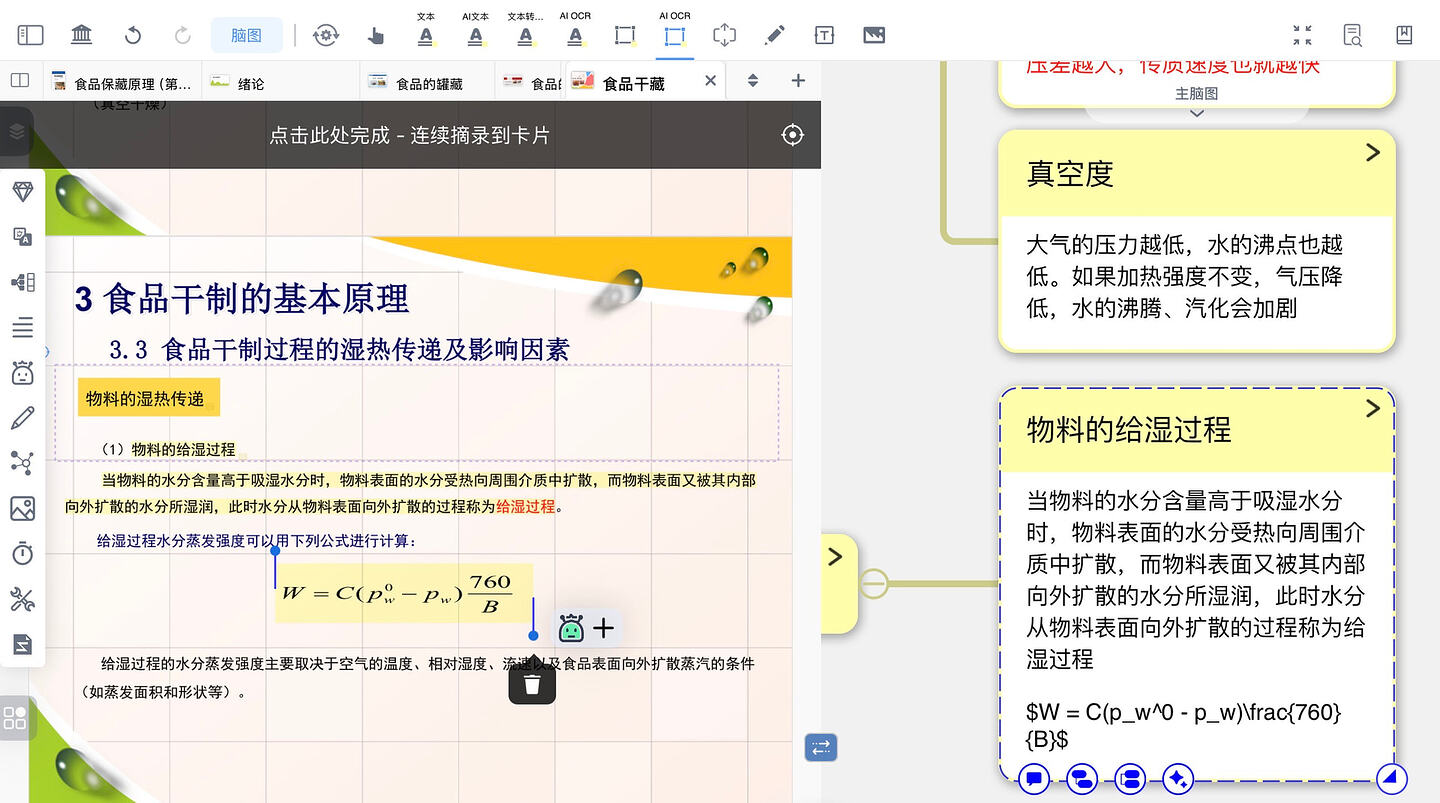Click the target locate icon in dark bar
1440x803 pixels.
point(793,135)
